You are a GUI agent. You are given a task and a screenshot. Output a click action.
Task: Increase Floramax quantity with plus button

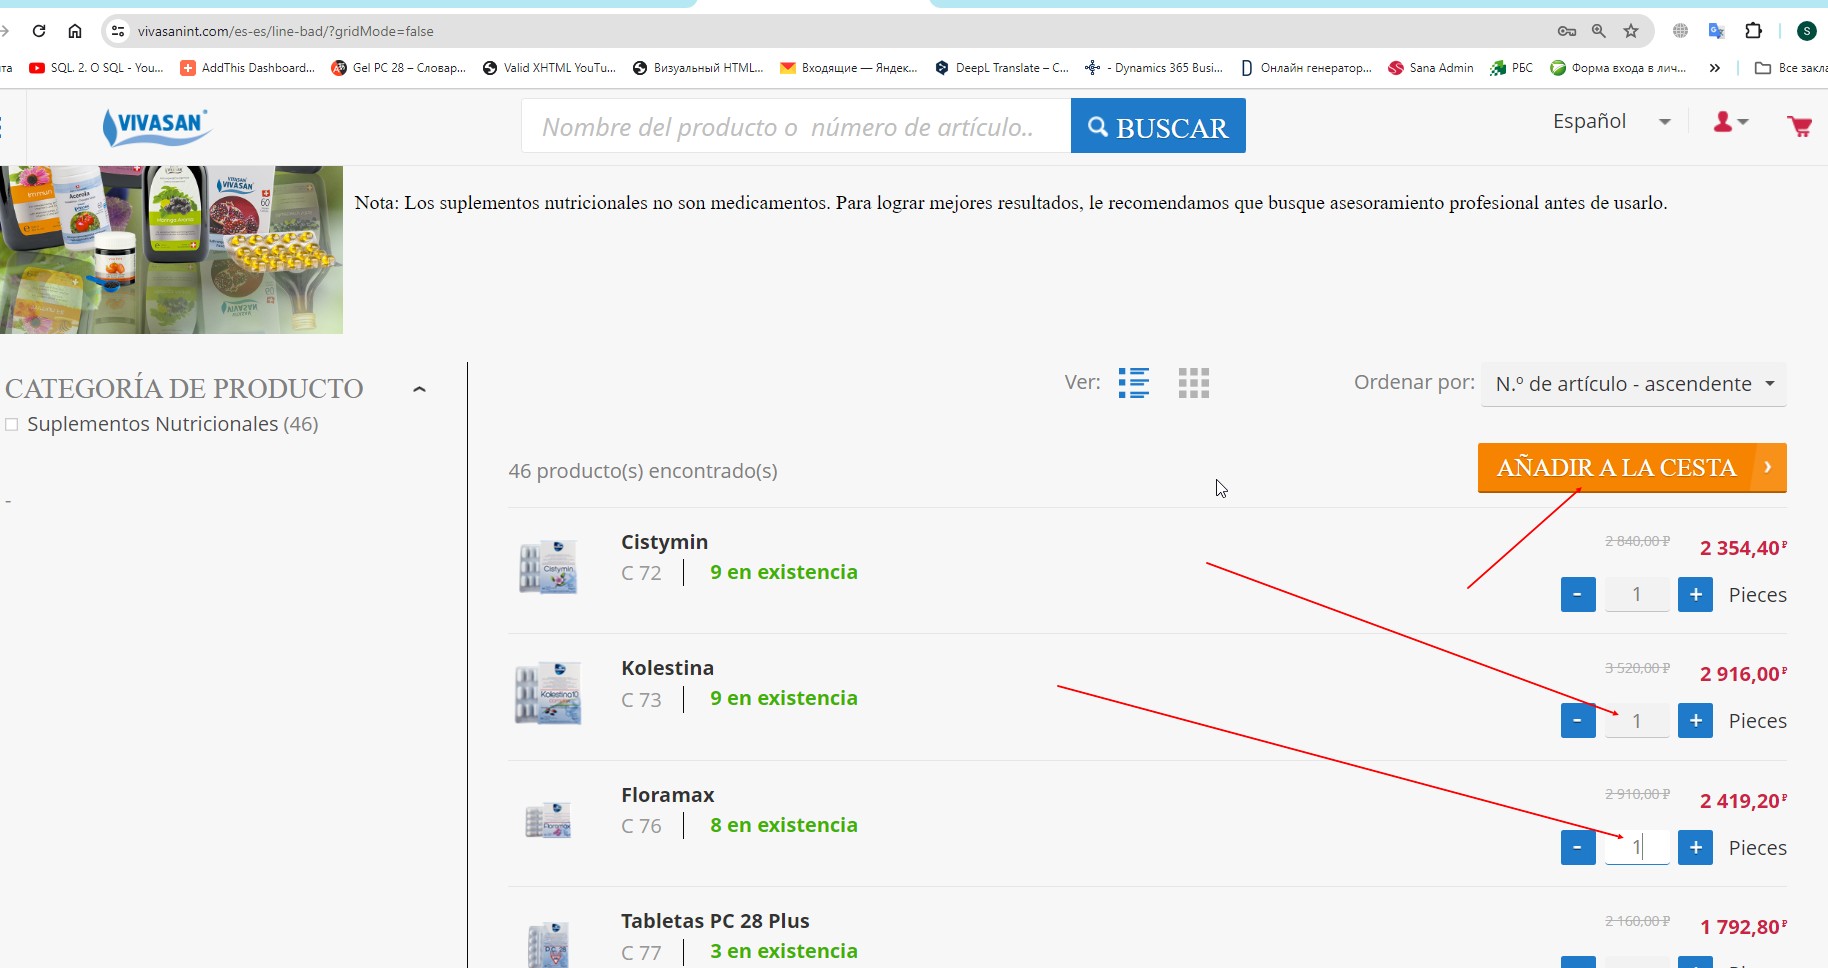(x=1695, y=848)
